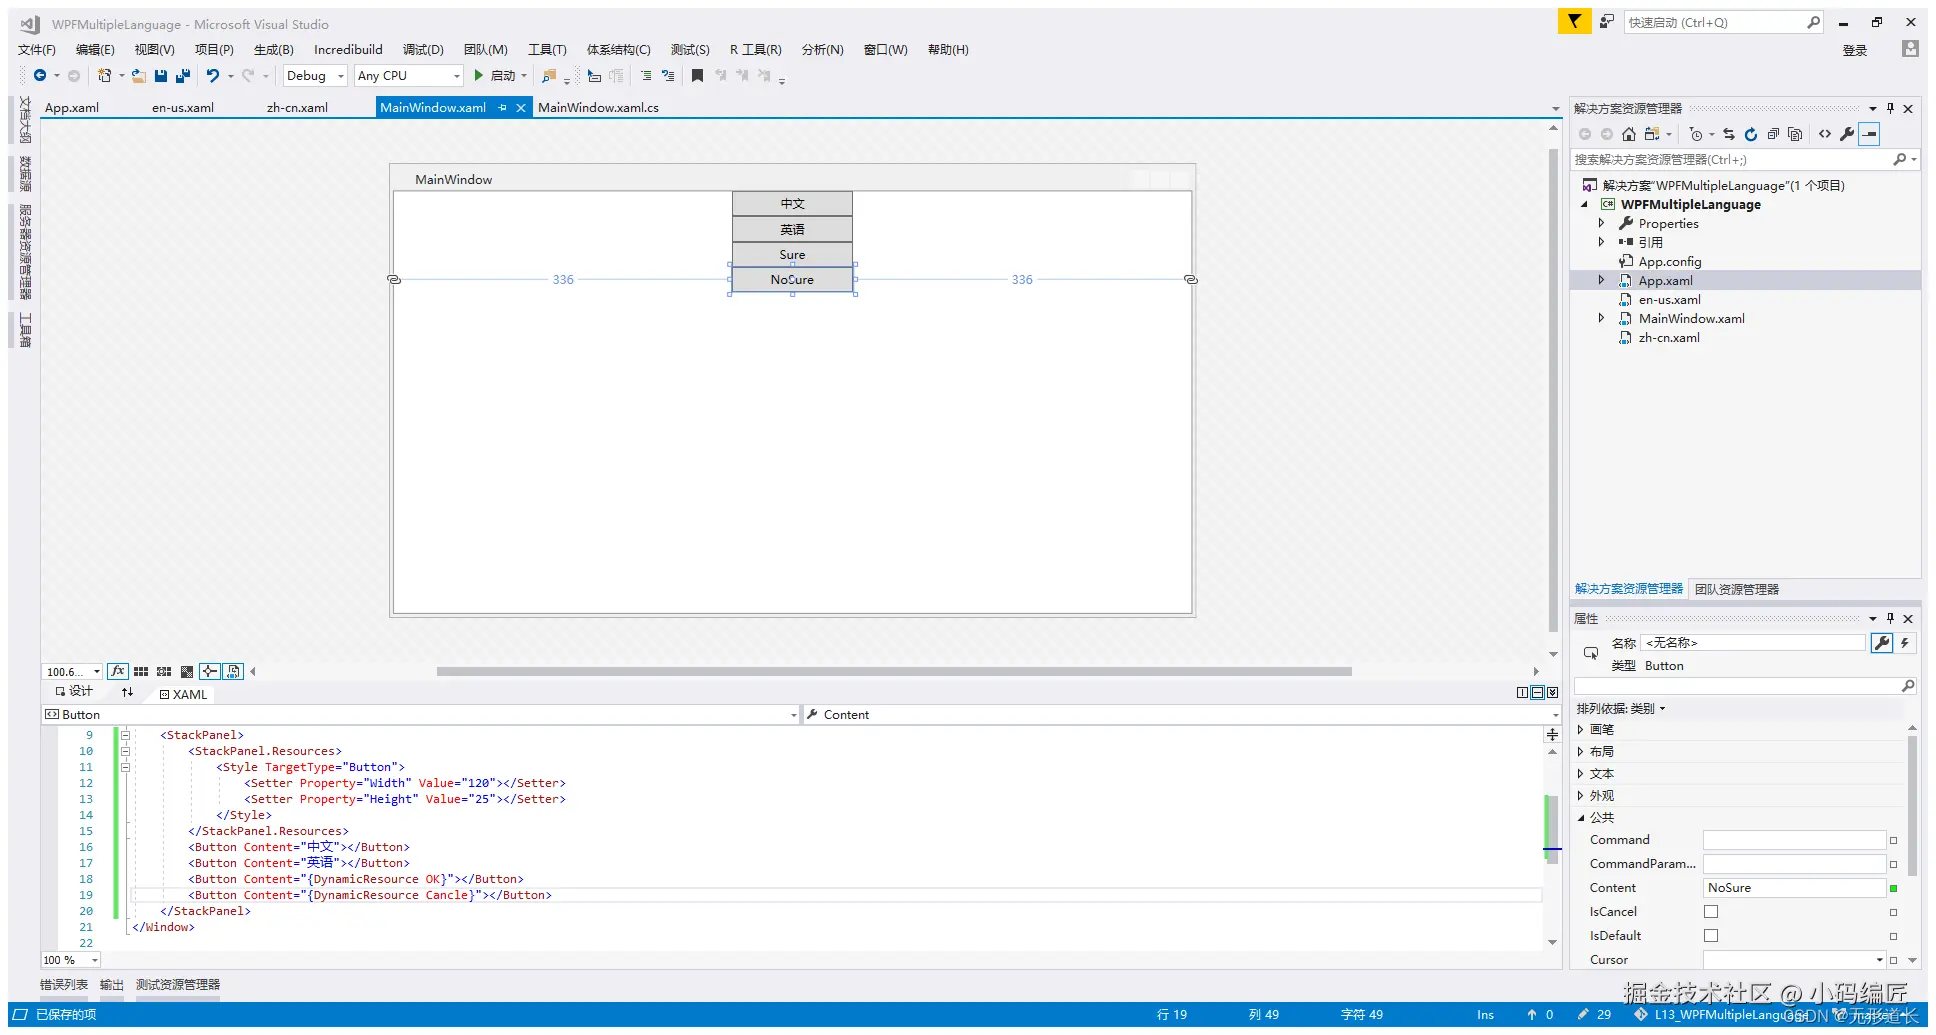Toggle the effects fx icon in designer
The image size is (1936, 1035).
pyautogui.click(x=118, y=671)
